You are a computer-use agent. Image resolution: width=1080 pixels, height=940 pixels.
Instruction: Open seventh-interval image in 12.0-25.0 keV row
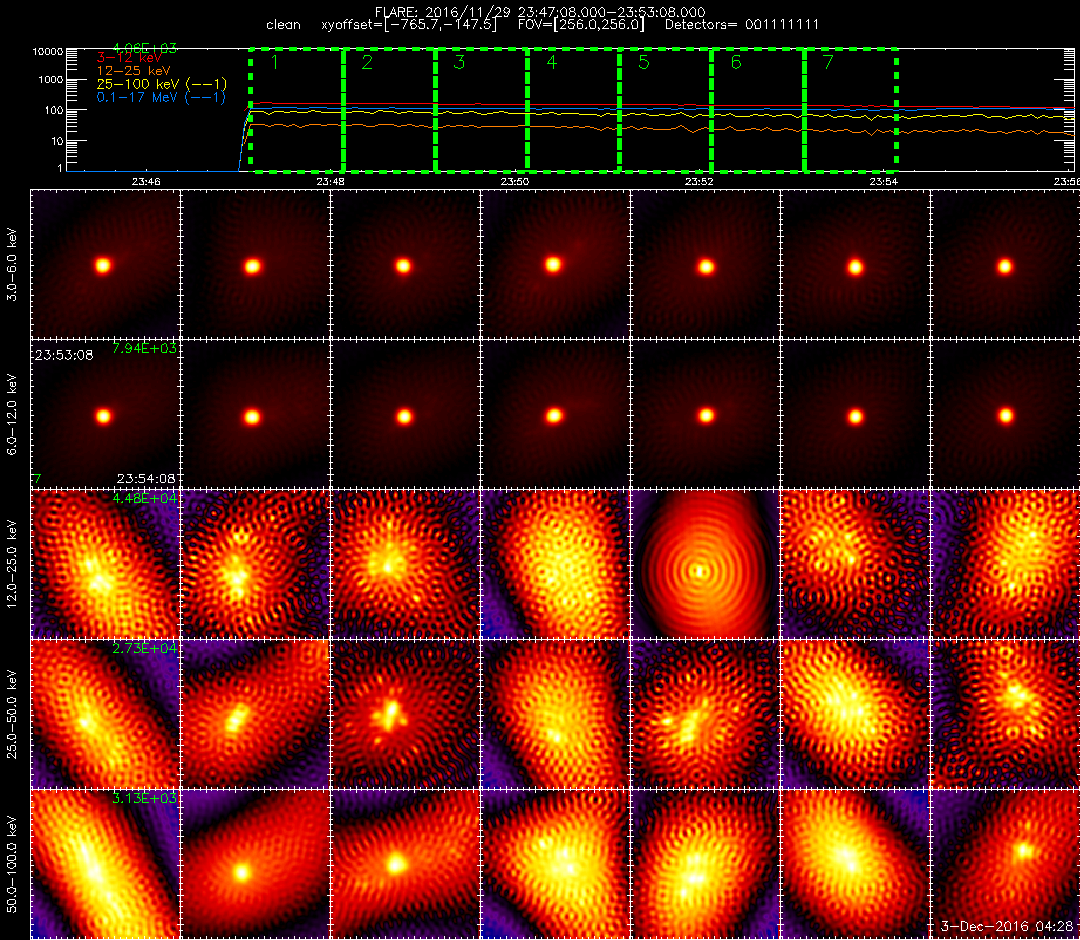point(1005,564)
